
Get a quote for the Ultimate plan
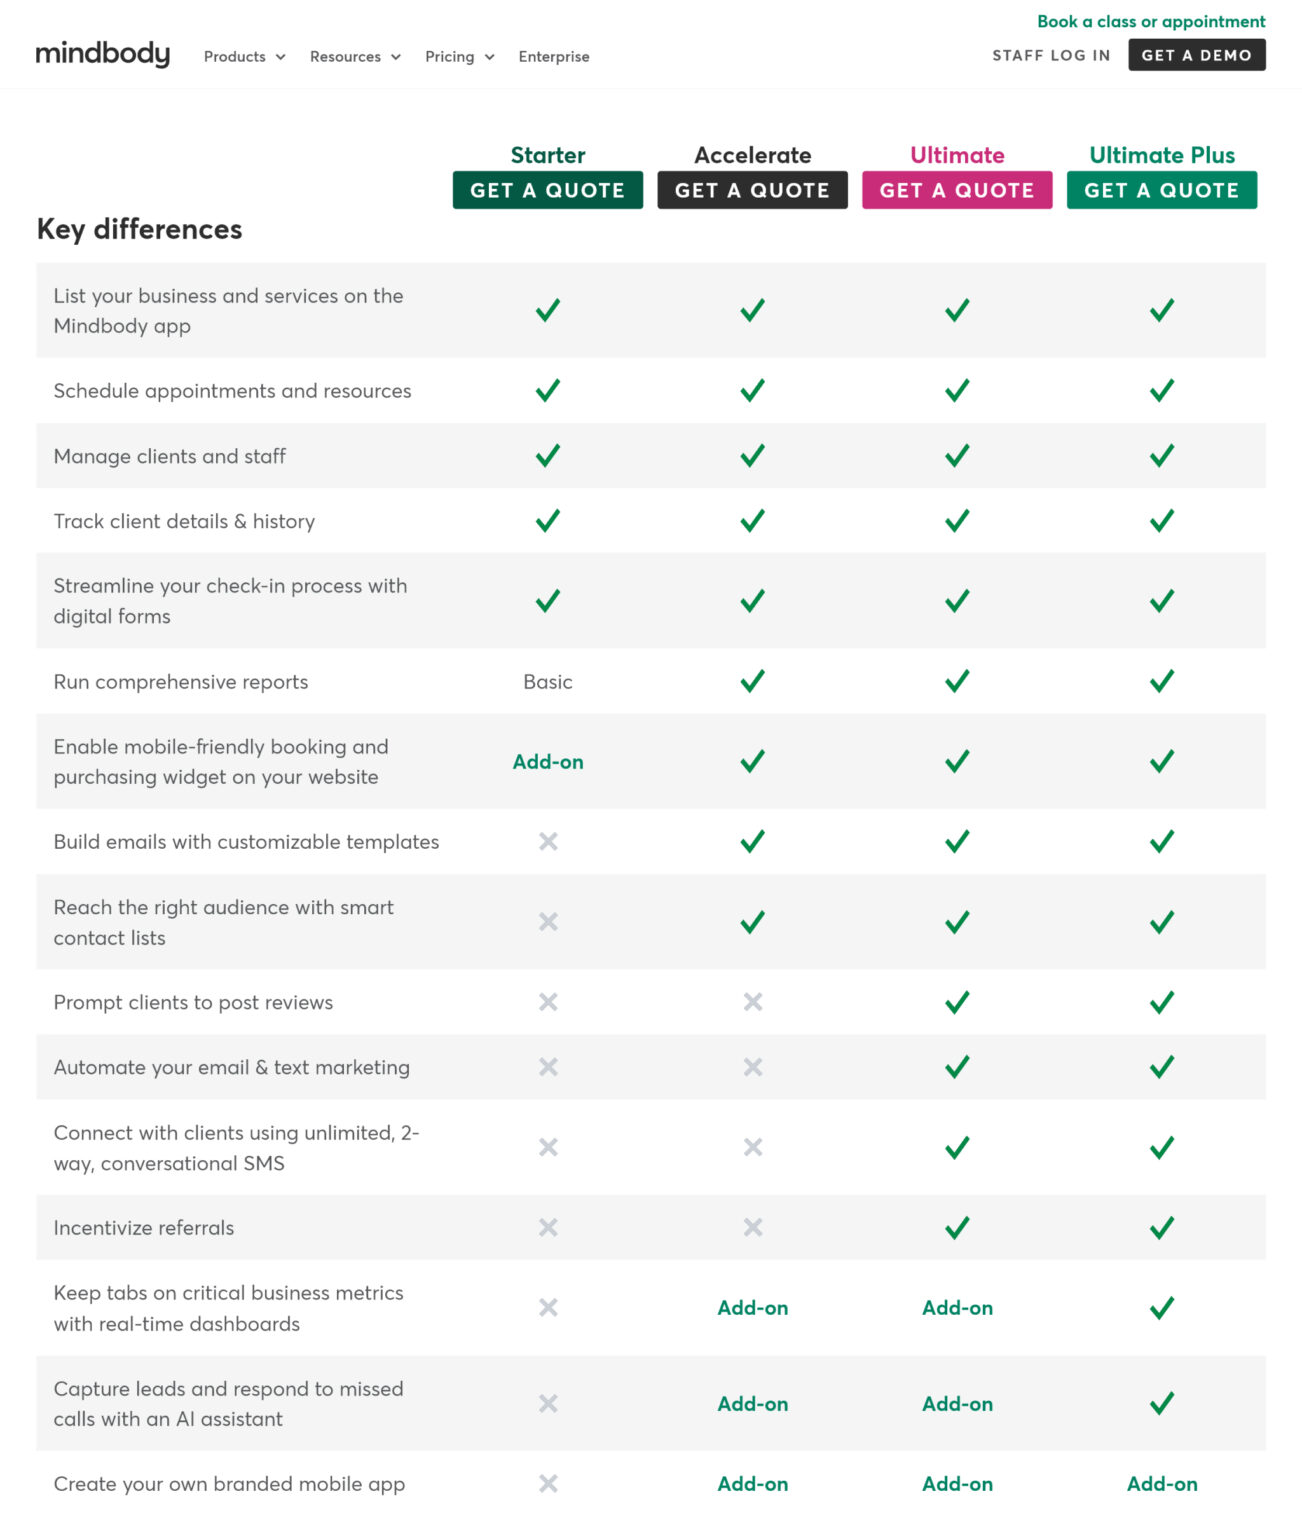point(958,190)
